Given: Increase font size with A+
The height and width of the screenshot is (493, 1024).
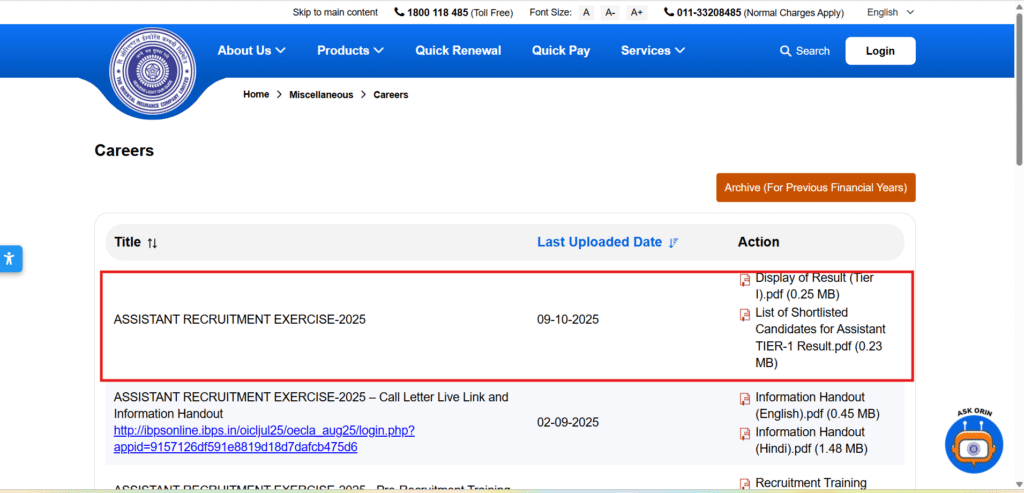Looking at the screenshot, I should pyautogui.click(x=636, y=12).
